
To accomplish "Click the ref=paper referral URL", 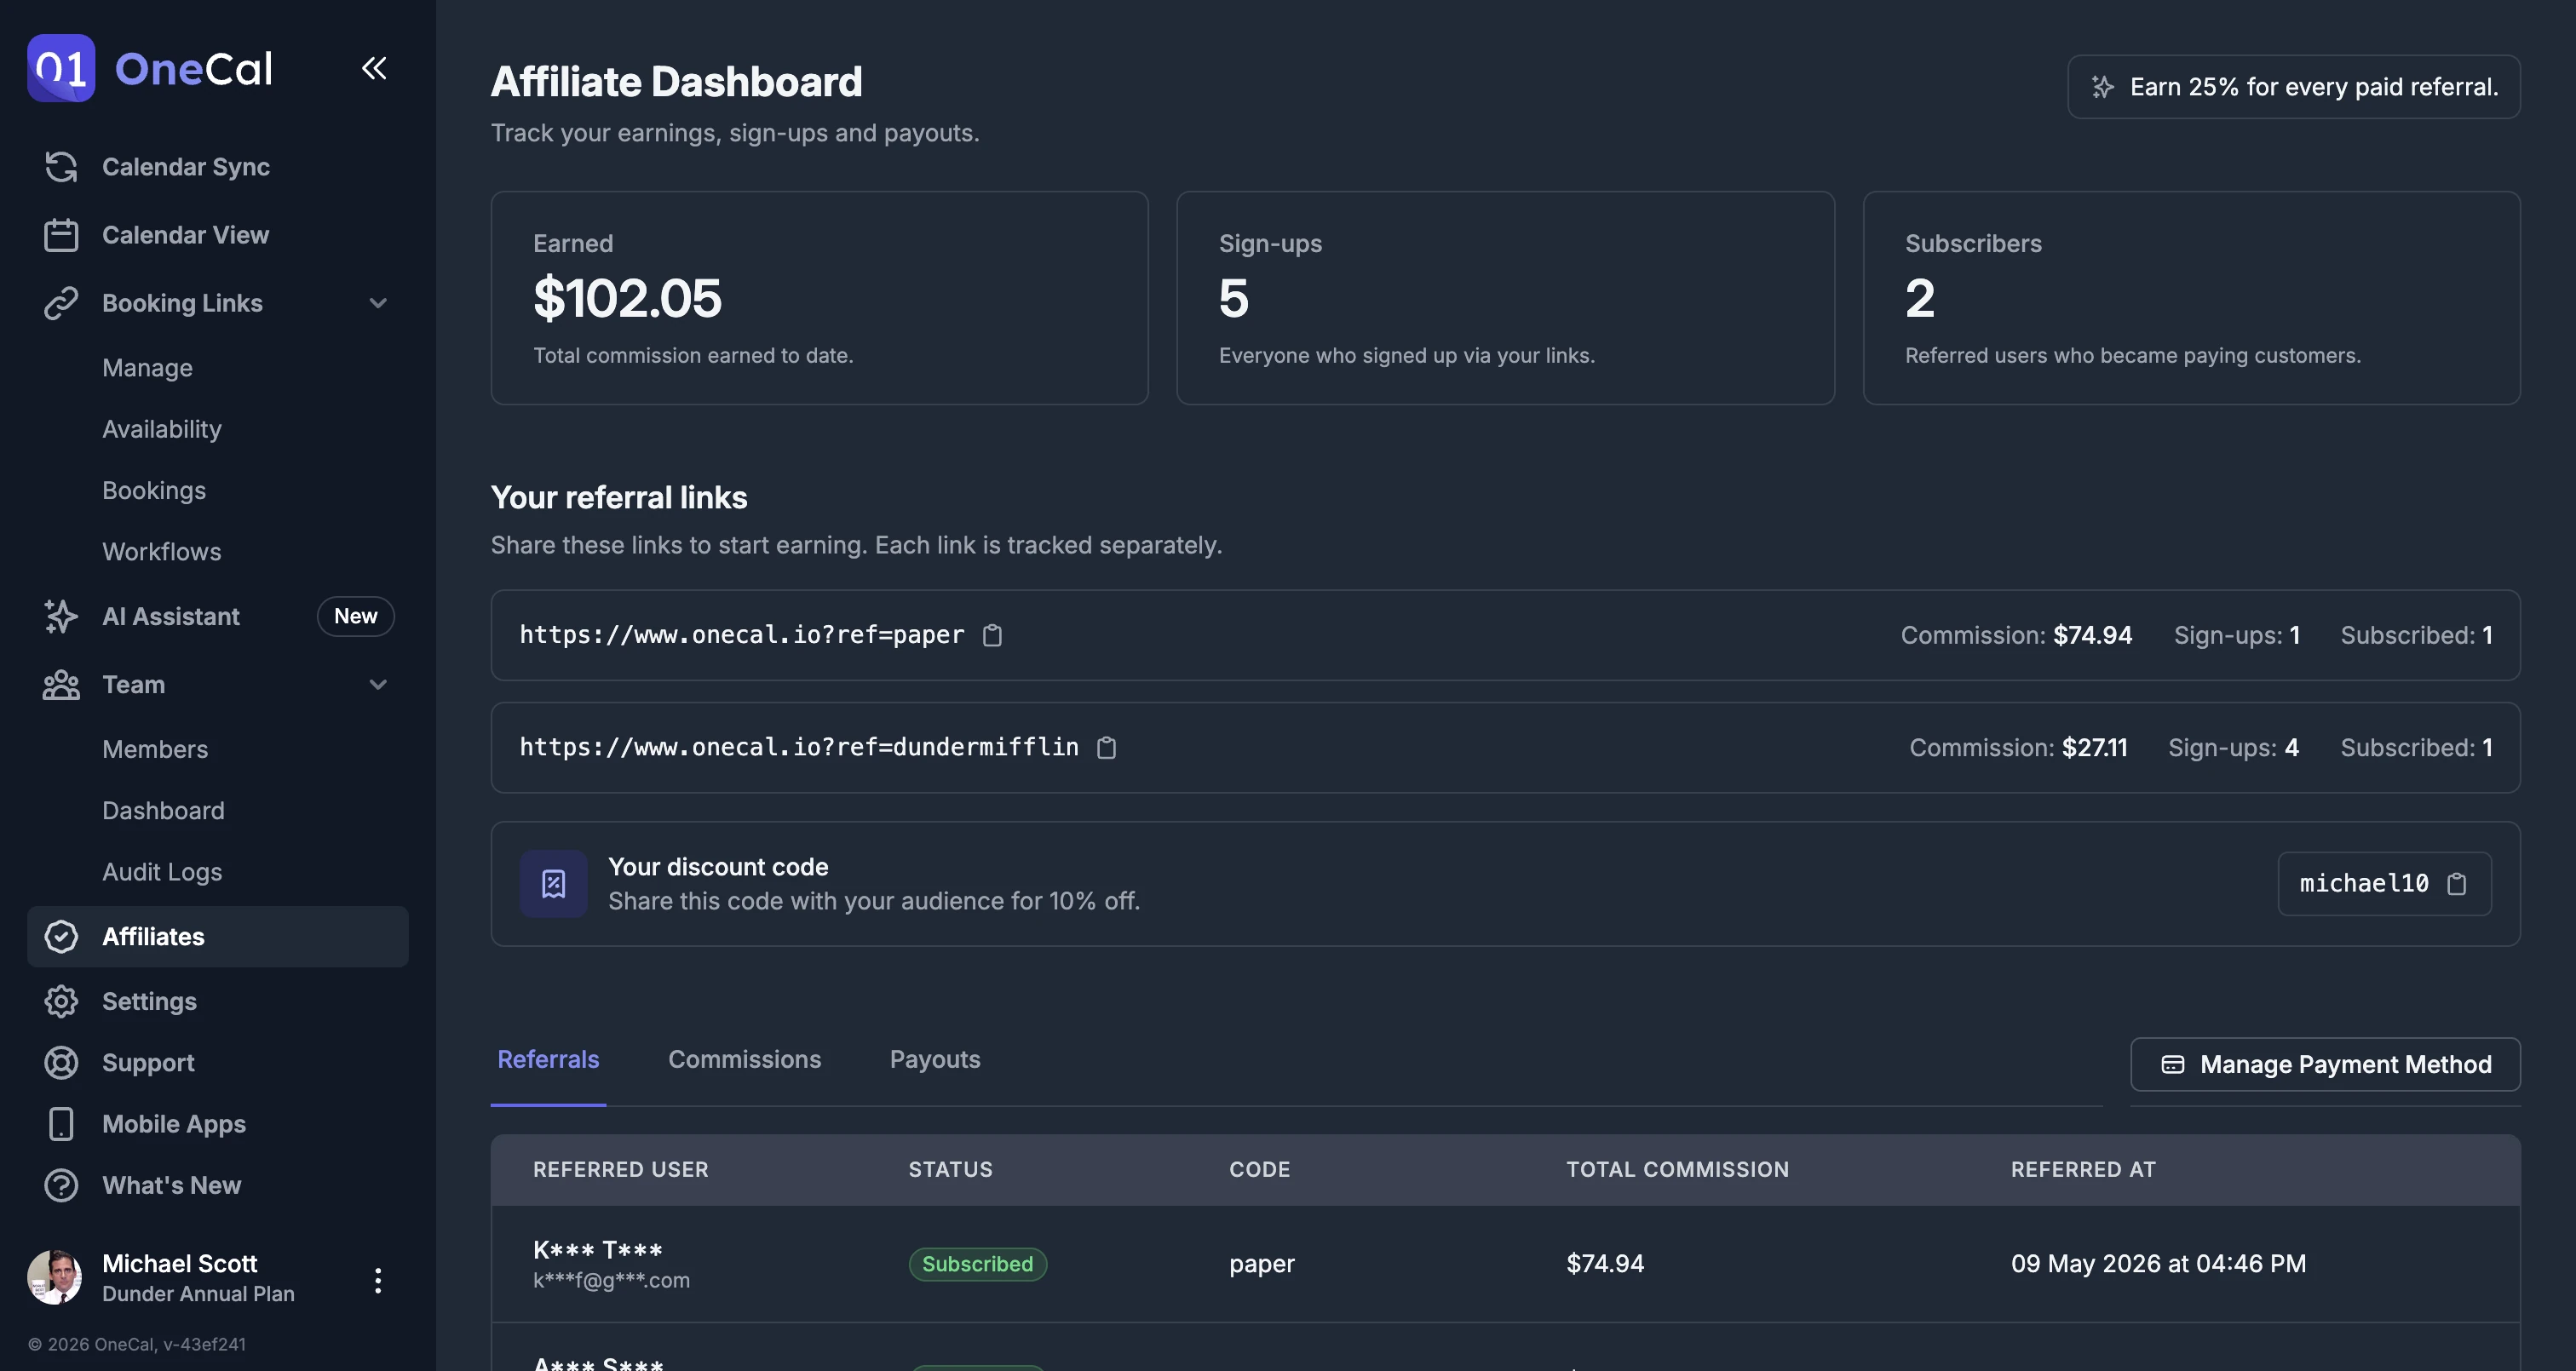I will 742,635.
